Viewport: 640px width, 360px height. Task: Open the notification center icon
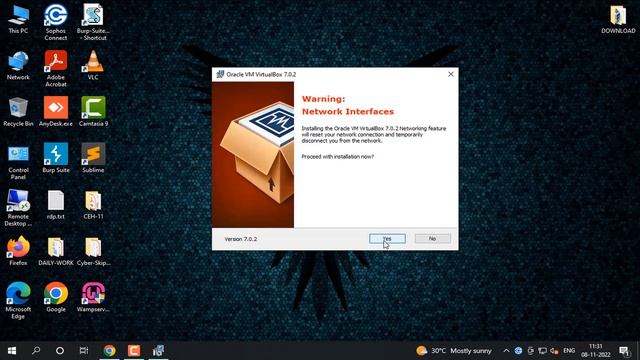coord(624,351)
